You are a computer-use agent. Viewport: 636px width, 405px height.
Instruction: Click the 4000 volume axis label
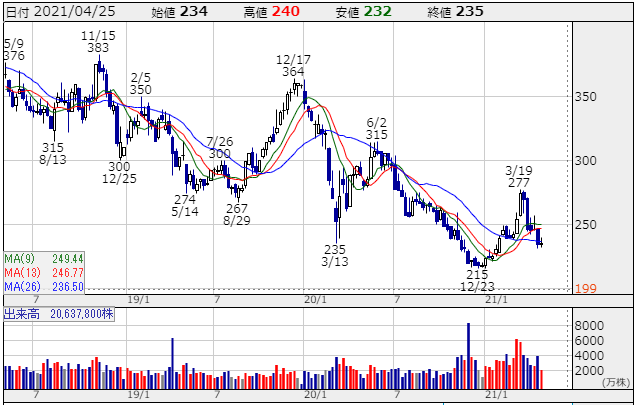[x=589, y=355]
